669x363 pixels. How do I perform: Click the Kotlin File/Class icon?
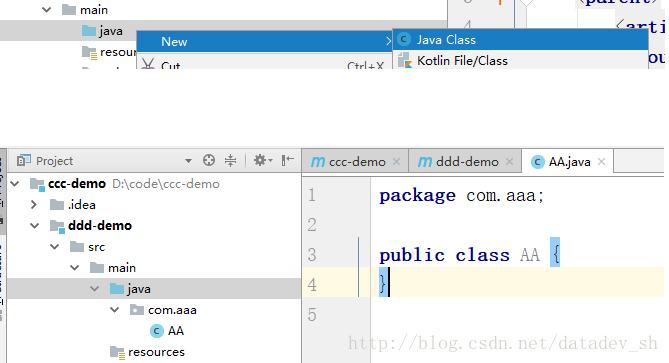[404, 61]
